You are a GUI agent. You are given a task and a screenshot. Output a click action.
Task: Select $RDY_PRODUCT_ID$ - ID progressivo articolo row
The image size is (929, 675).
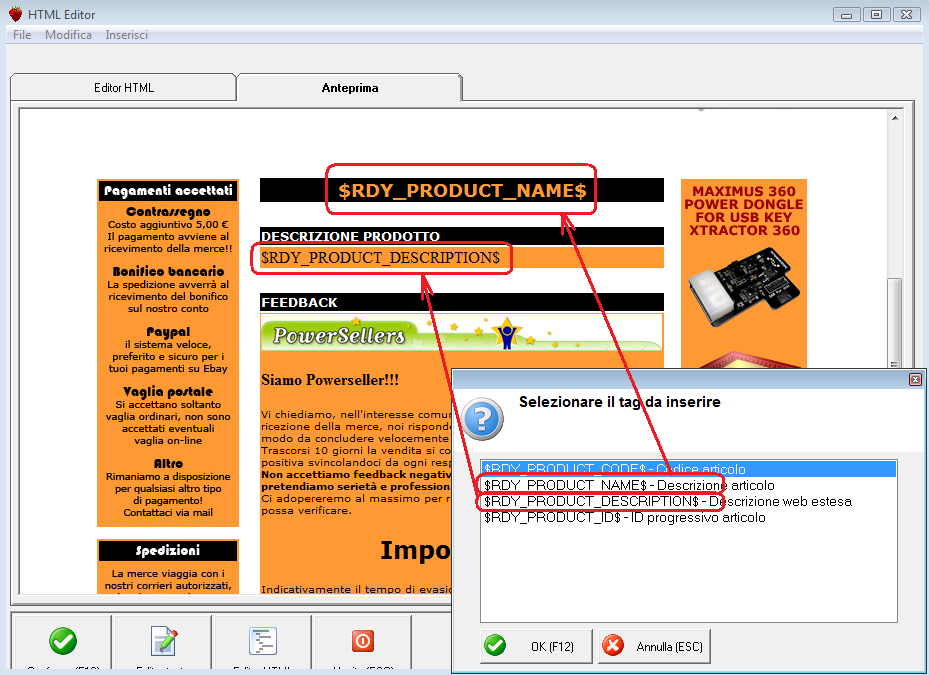[x=688, y=517]
